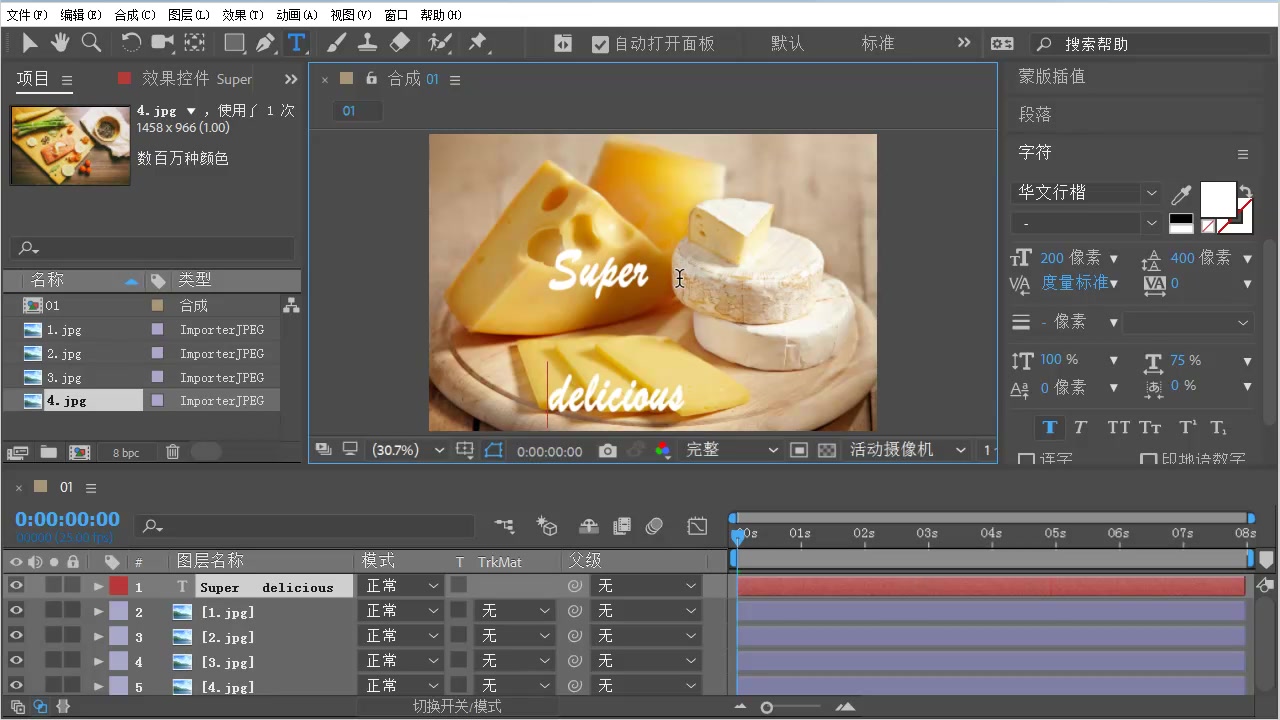Open grid and guide options
The width and height of the screenshot is (1280, 720).
[465, 451]
